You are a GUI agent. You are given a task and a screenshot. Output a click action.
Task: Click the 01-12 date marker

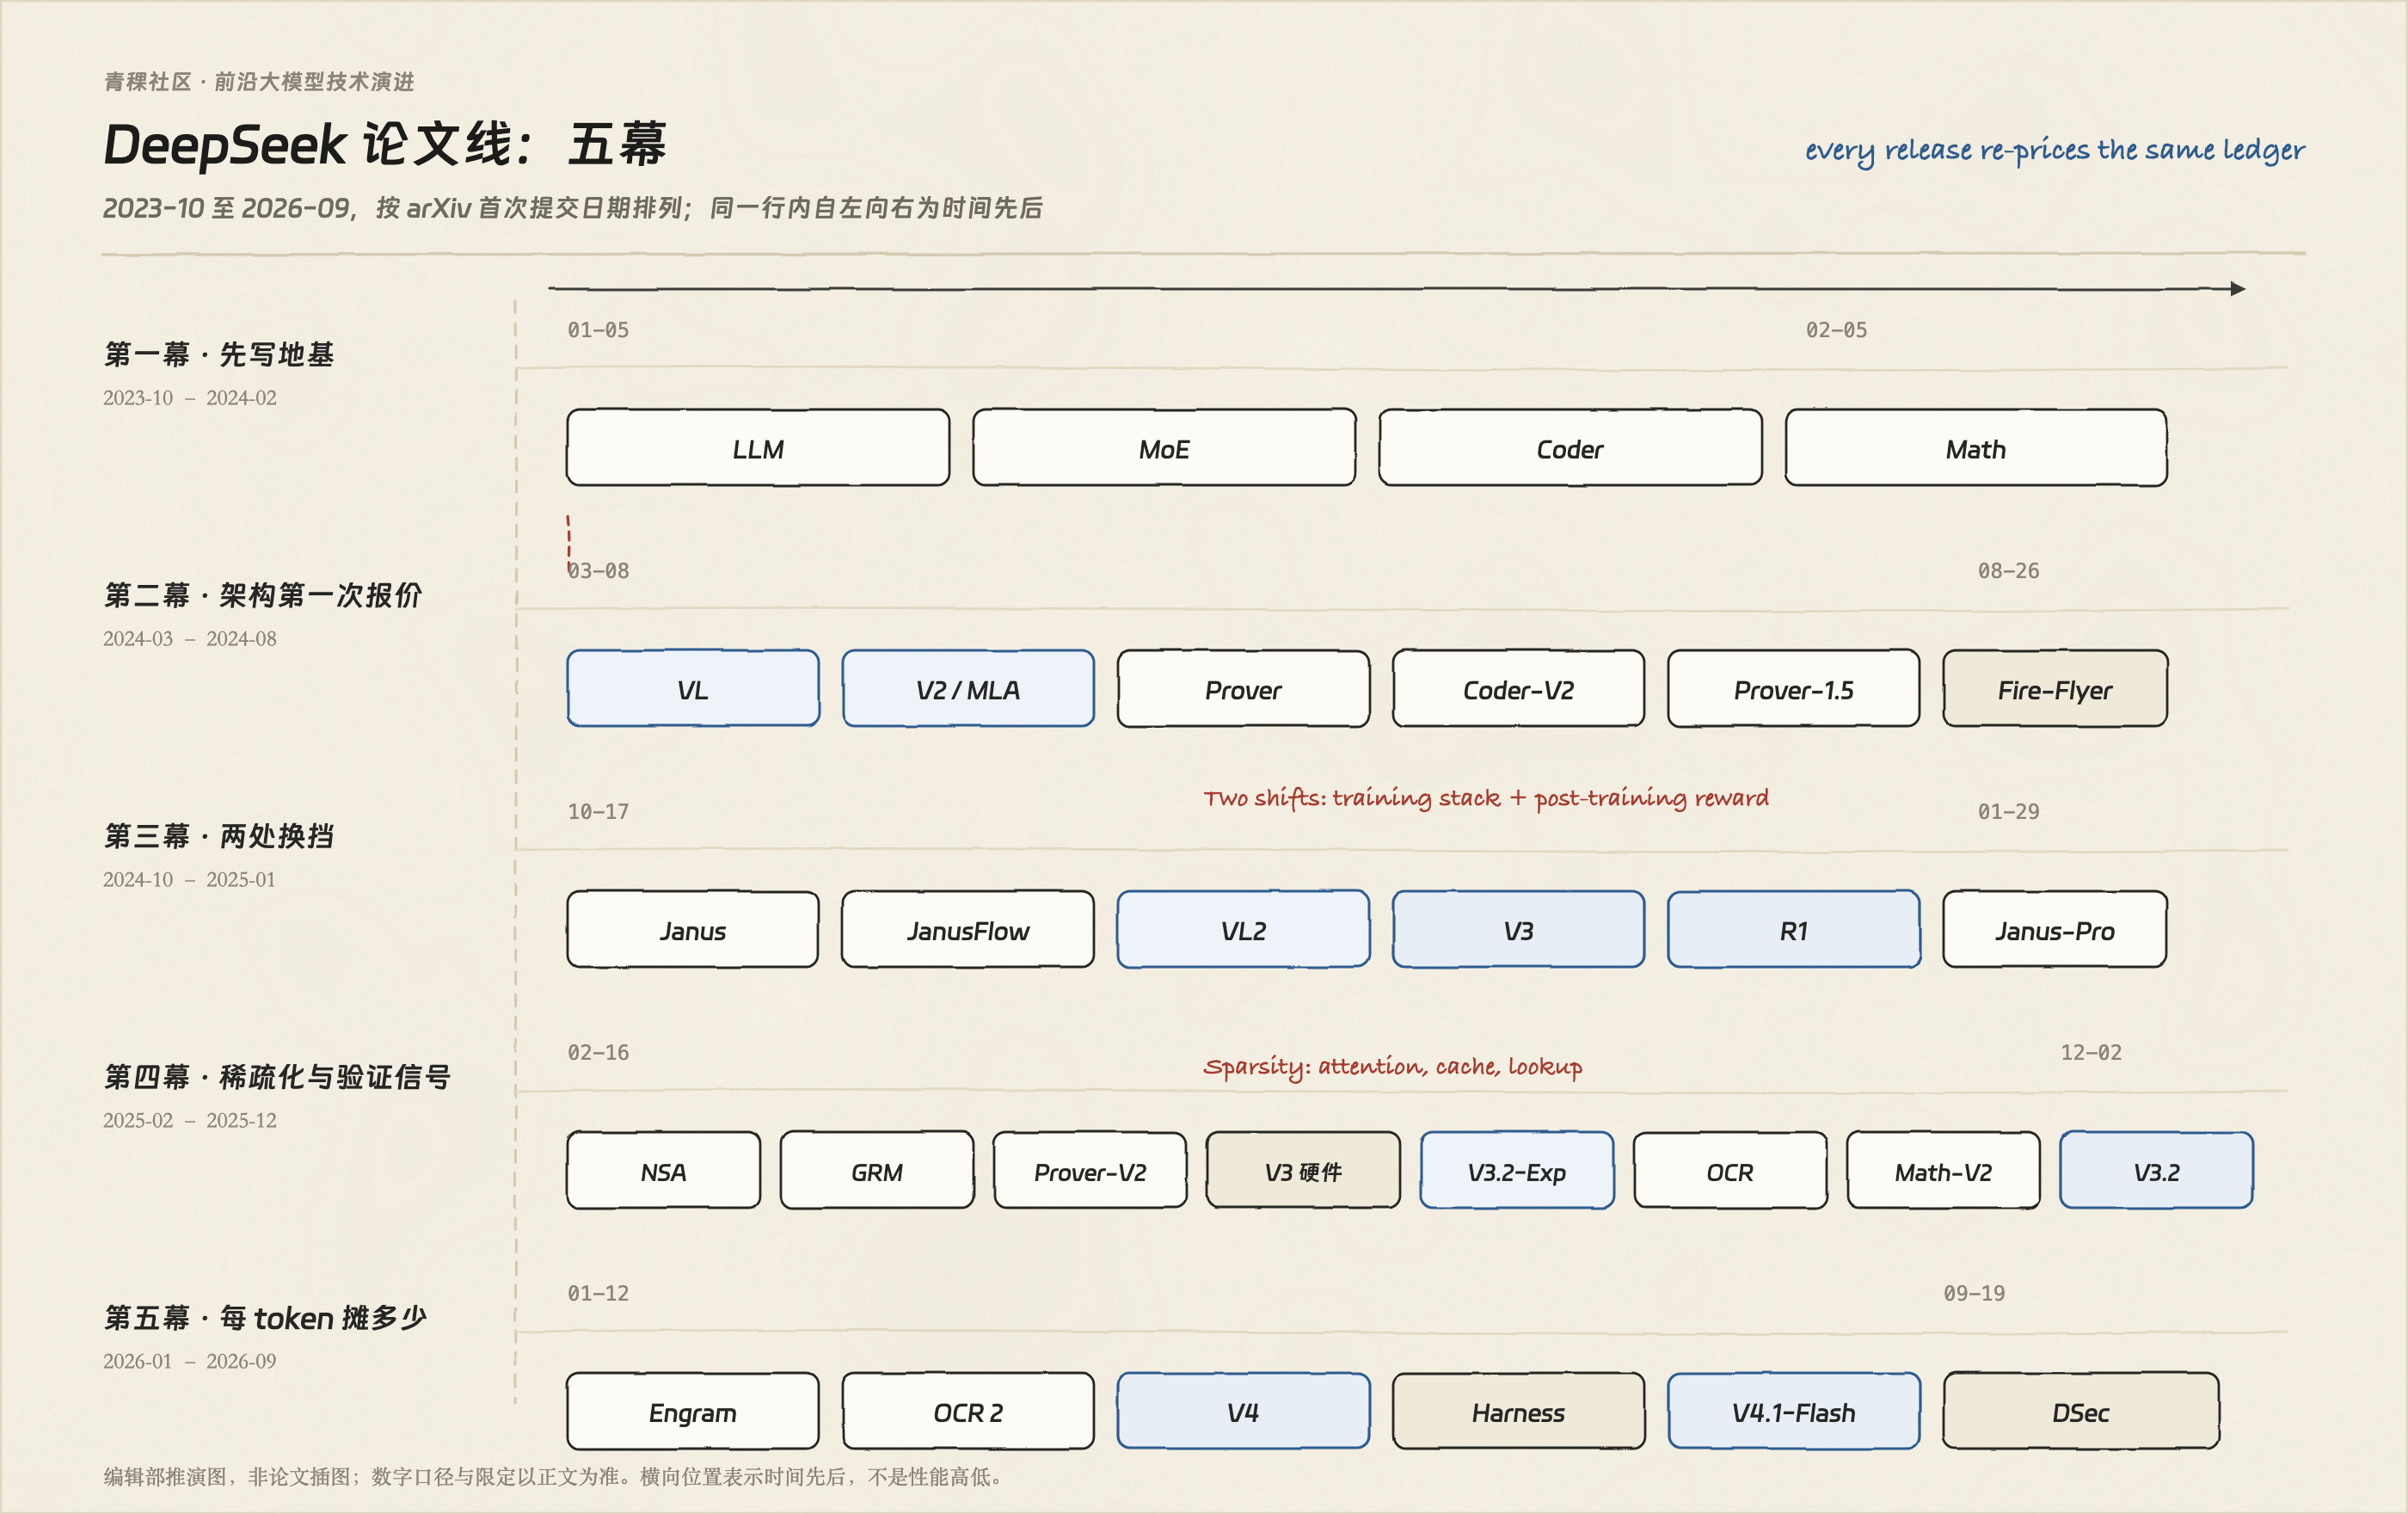click(x=598, y=1294)
